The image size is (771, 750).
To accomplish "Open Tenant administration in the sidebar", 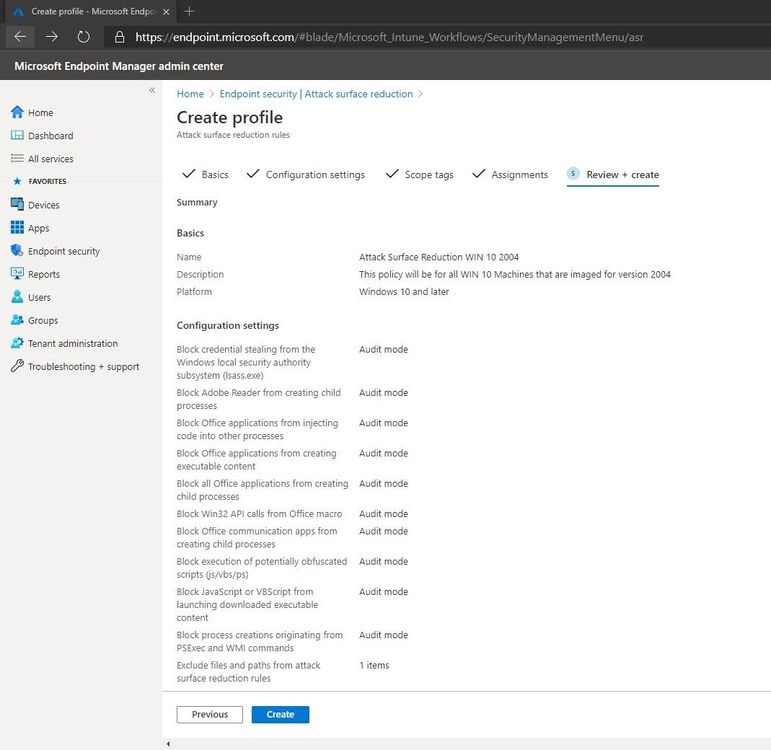I will point(73,343).
